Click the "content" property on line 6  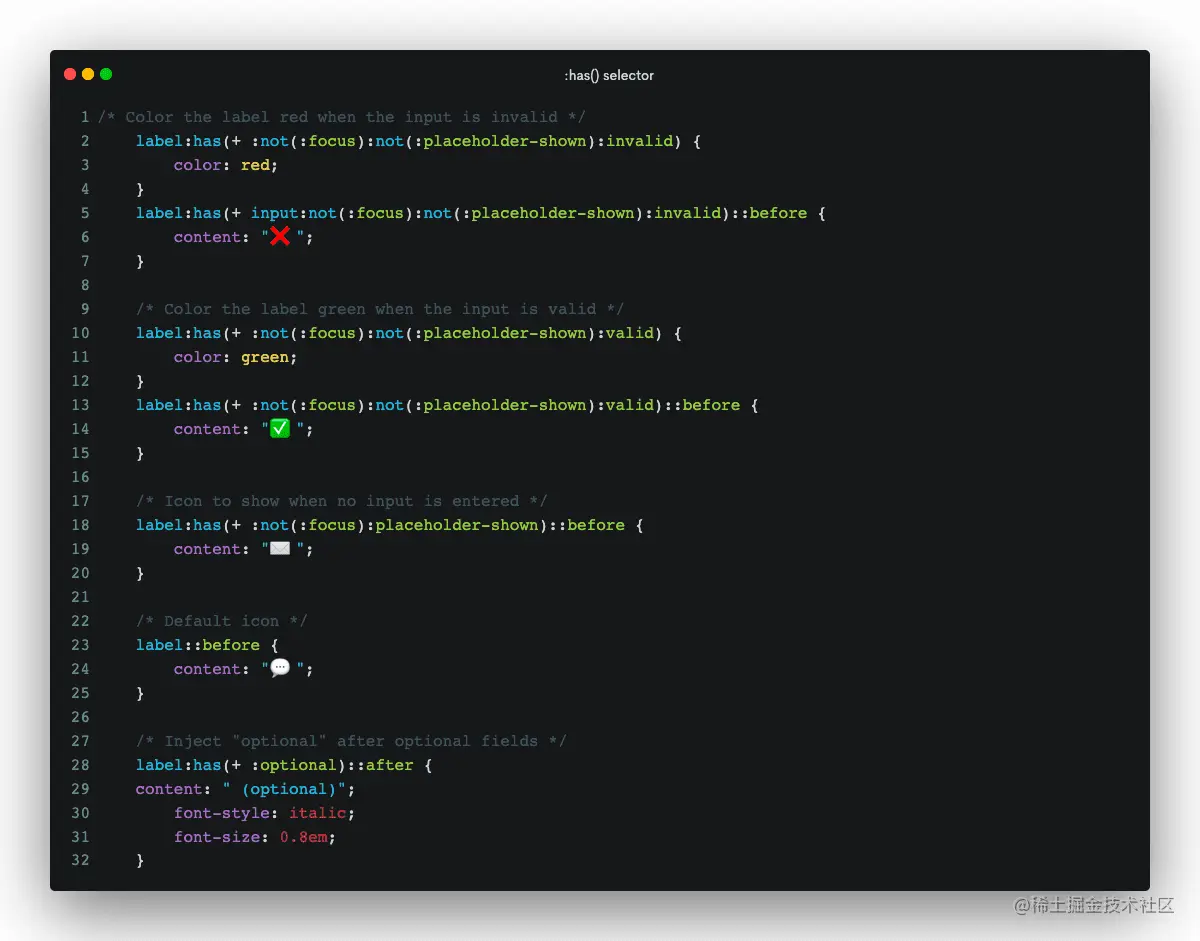point(207,237)
